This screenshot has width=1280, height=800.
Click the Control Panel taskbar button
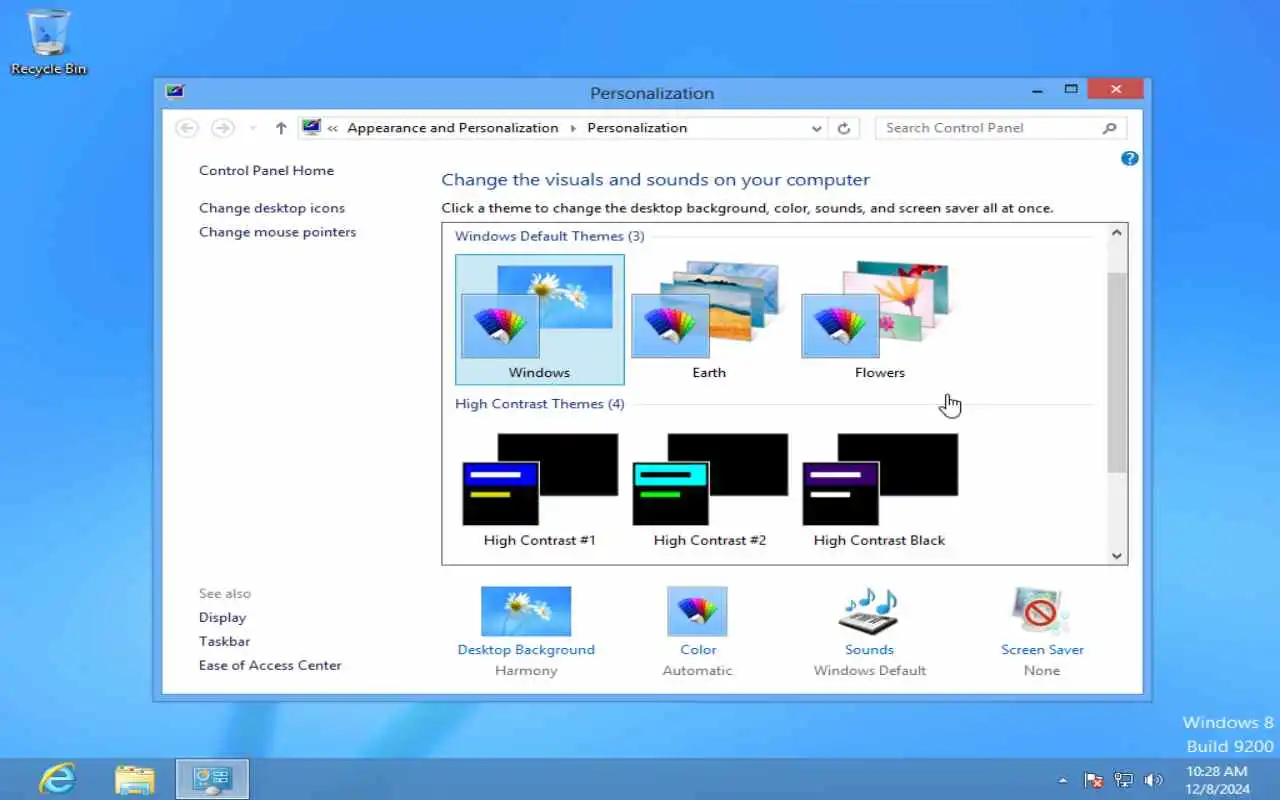(212, 779)
